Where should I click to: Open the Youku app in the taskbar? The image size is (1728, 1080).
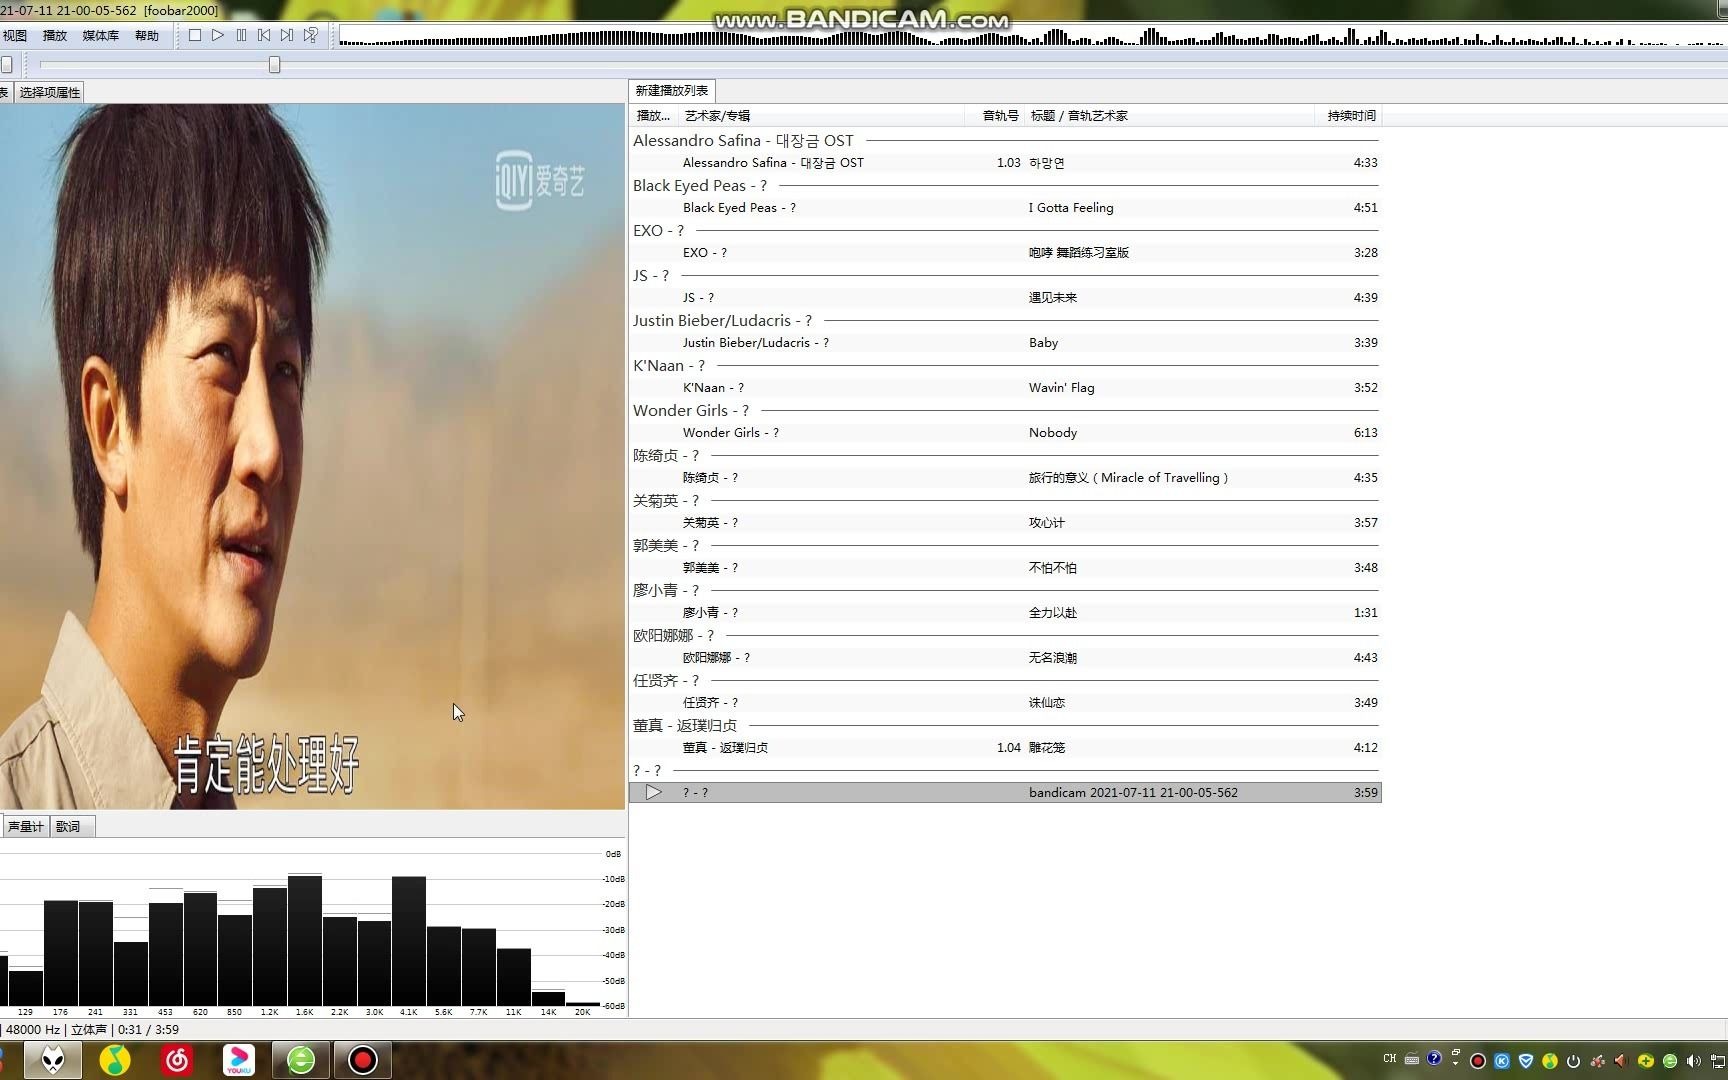239,1060
